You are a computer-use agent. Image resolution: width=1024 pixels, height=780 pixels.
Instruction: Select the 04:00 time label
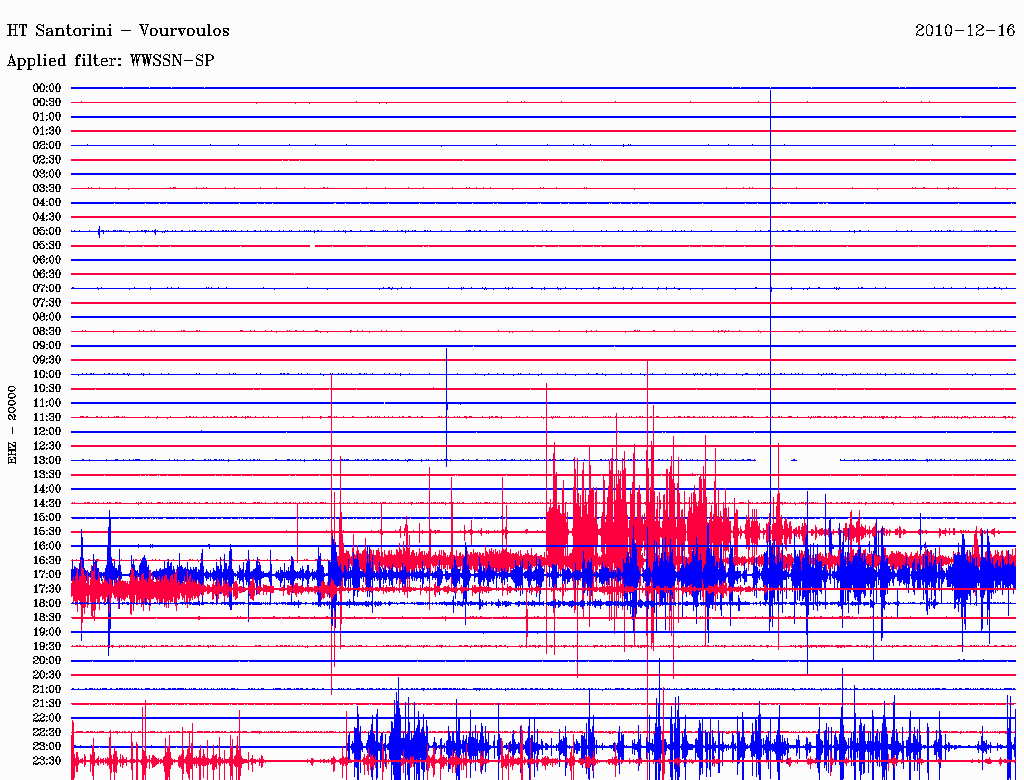point(47,203)
